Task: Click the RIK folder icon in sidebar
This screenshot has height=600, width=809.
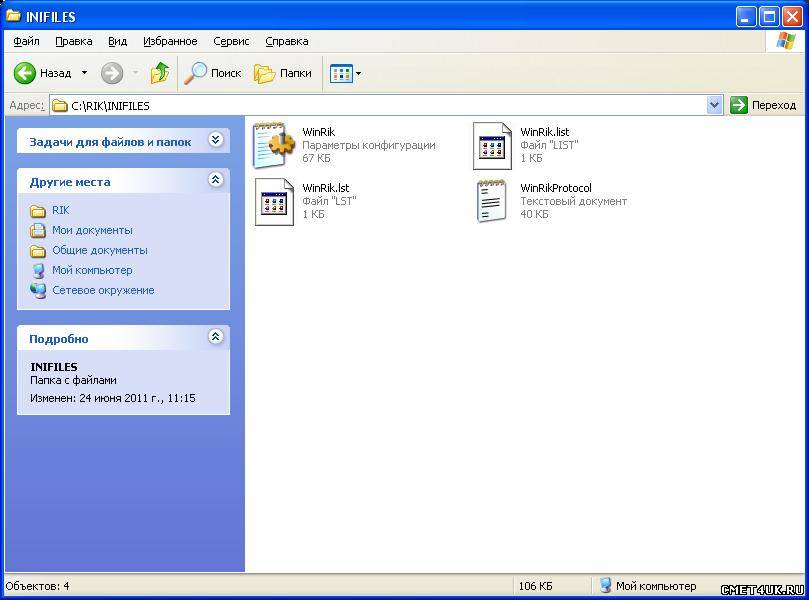Action: (x=38, y=211)
